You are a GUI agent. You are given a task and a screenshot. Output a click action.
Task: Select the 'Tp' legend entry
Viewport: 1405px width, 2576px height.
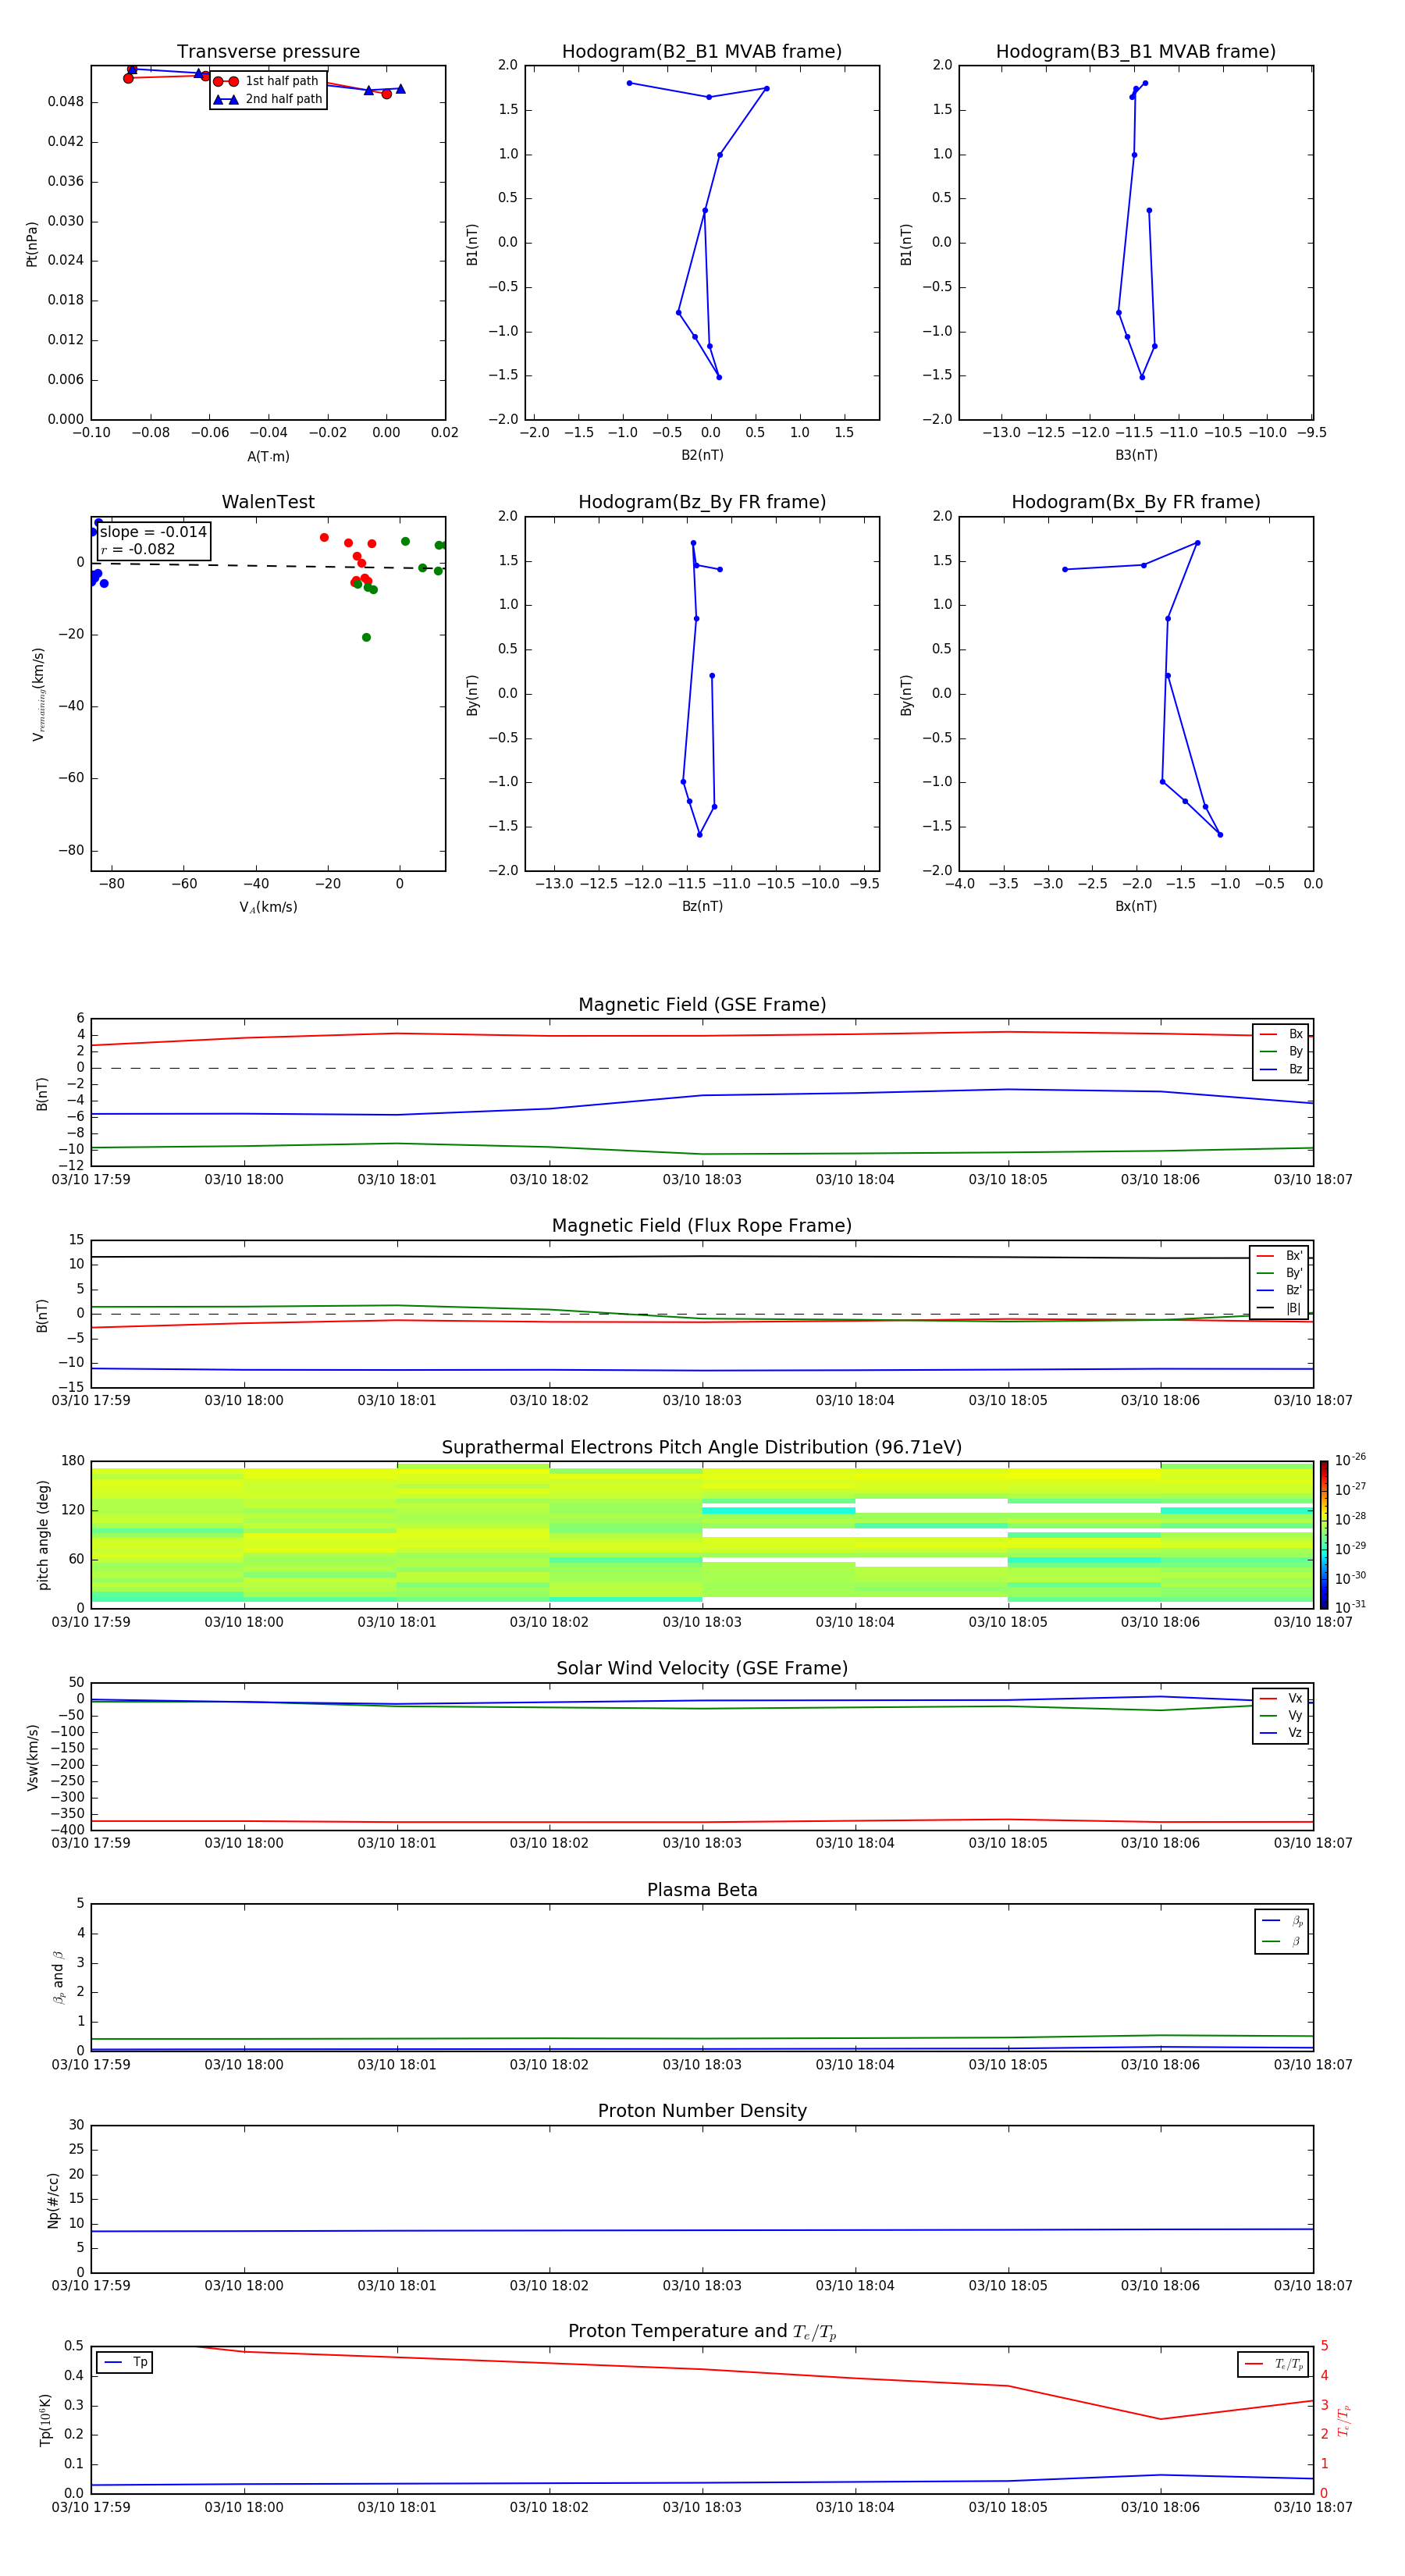[x=125, y=2362]
